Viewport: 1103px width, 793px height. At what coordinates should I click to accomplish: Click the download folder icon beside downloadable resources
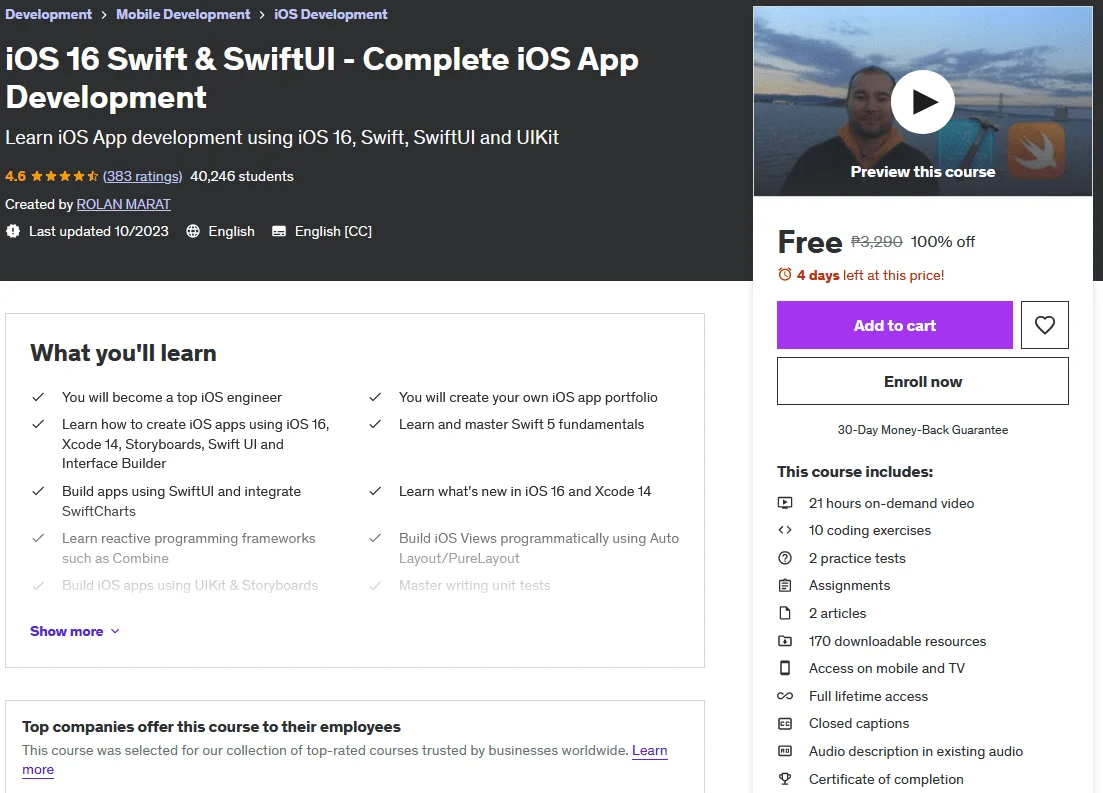point(785,641)
